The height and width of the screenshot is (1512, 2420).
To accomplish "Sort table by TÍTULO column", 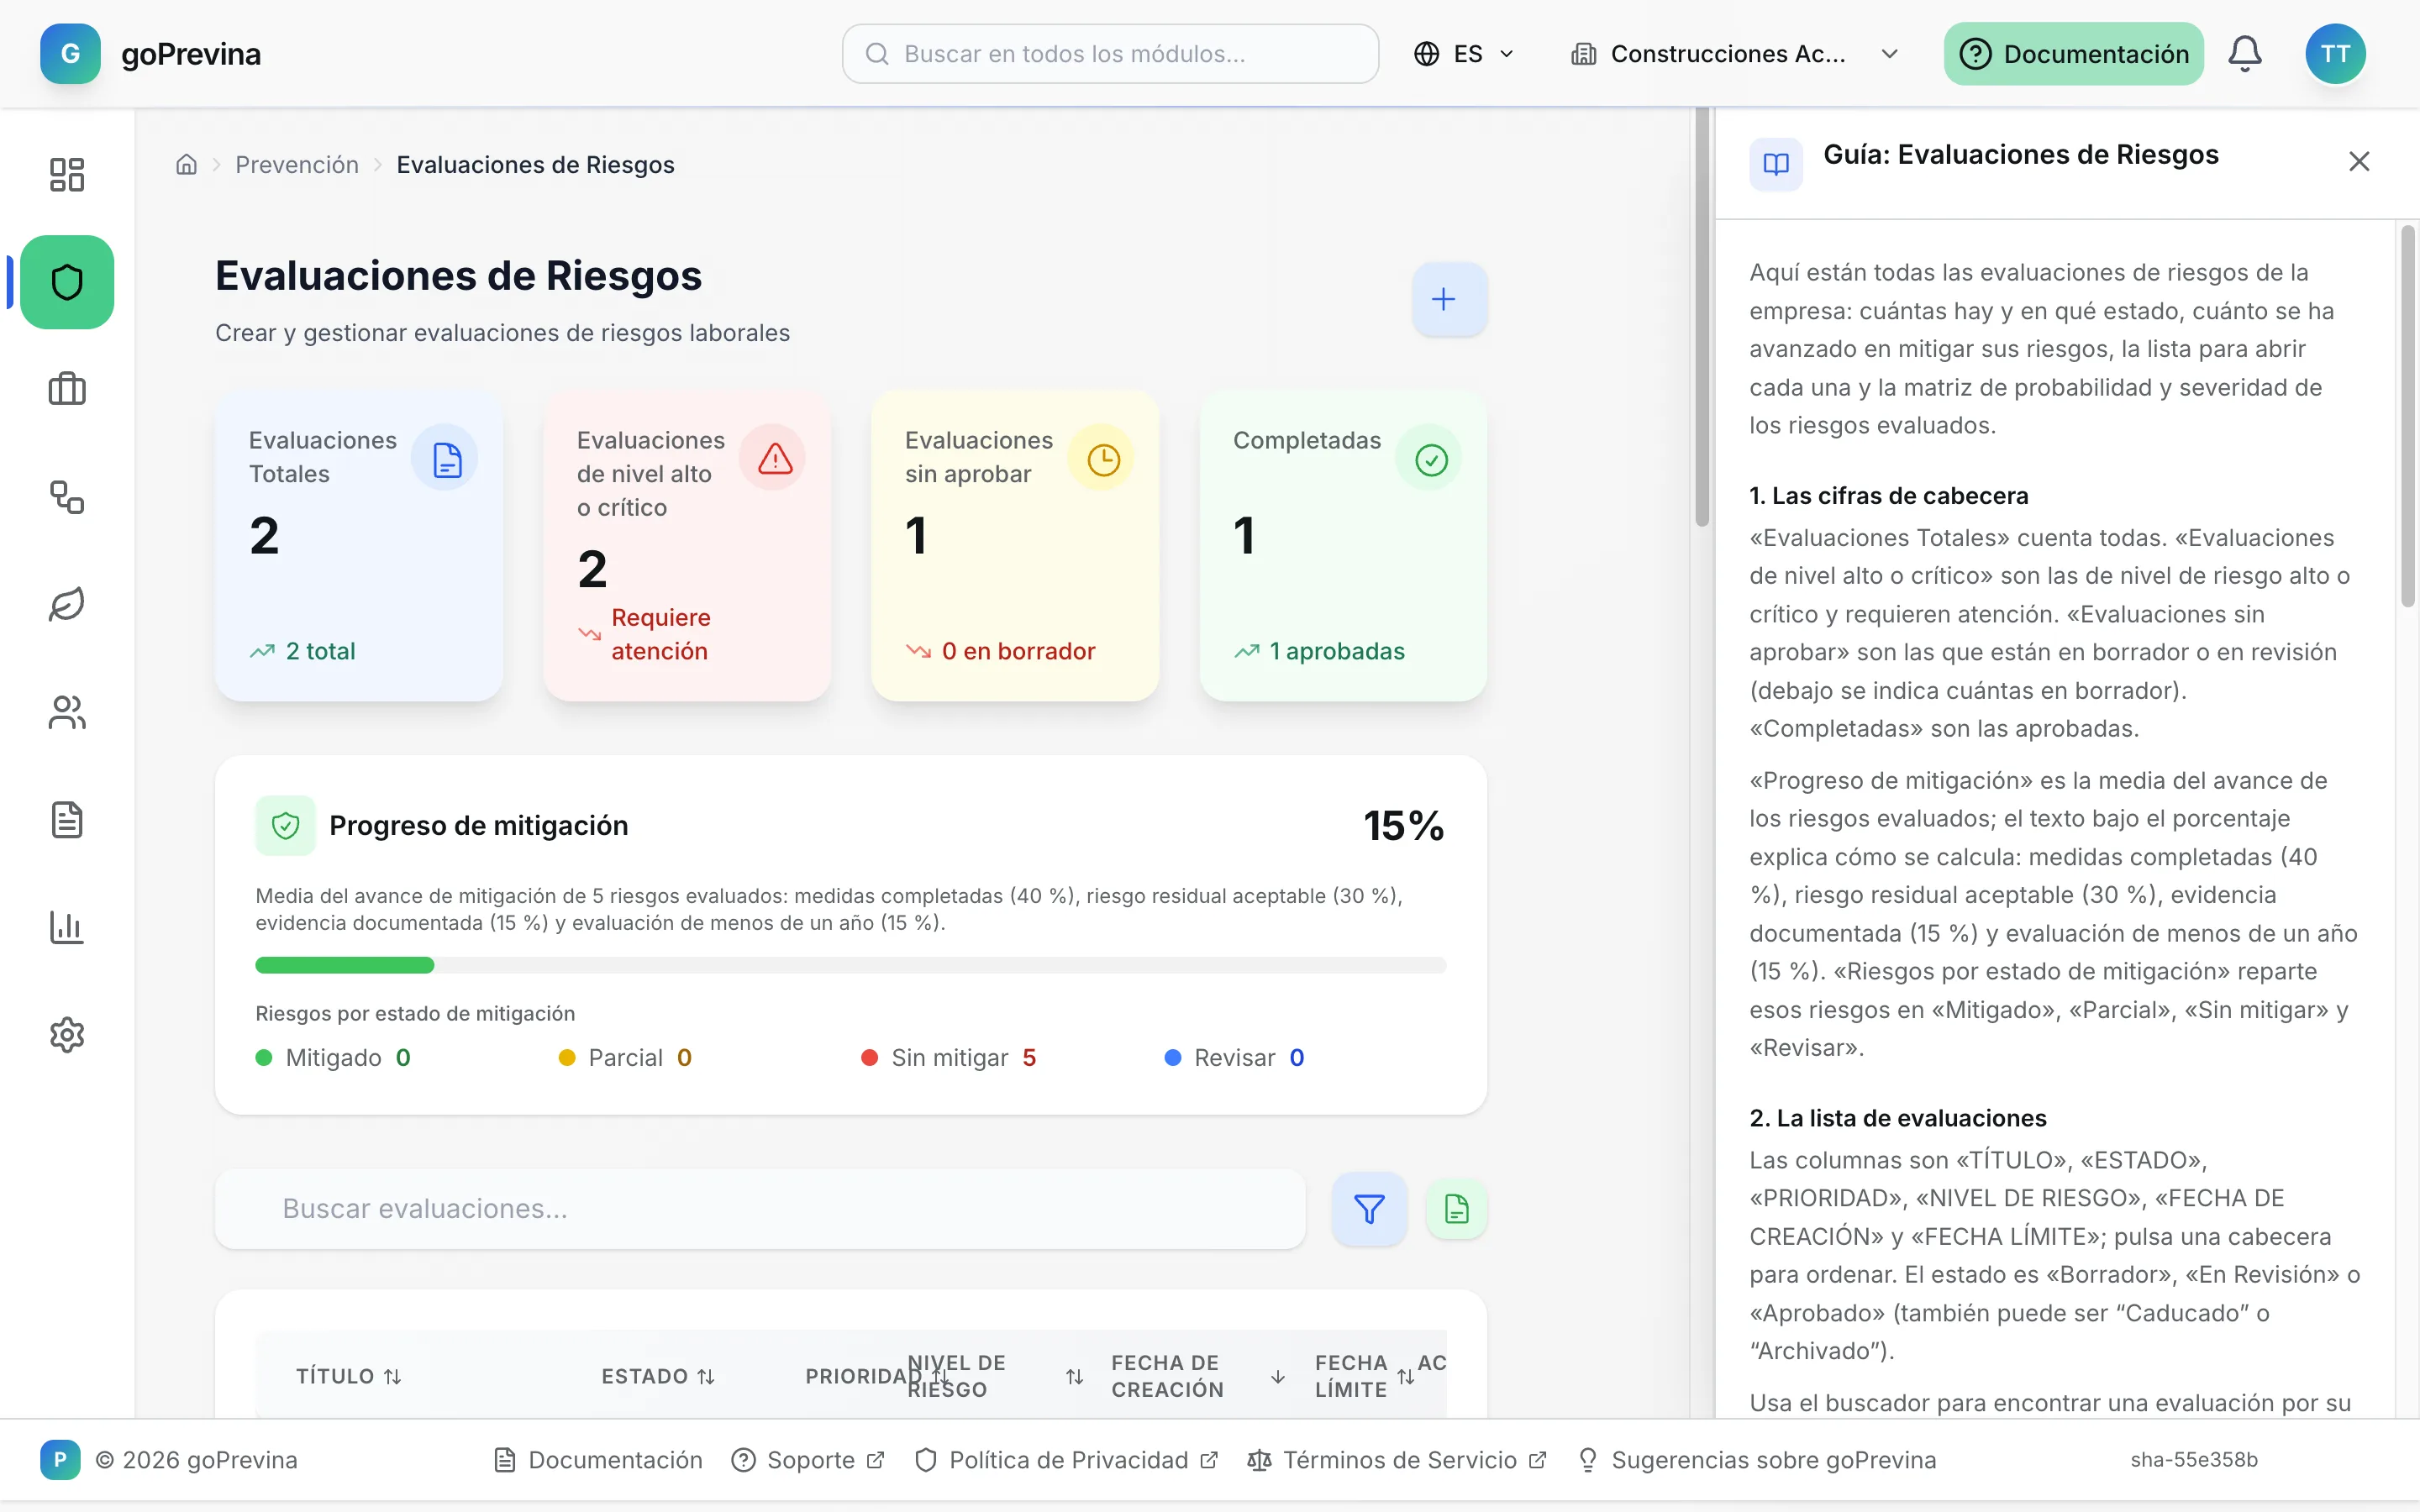I will tap(348, 1376).
